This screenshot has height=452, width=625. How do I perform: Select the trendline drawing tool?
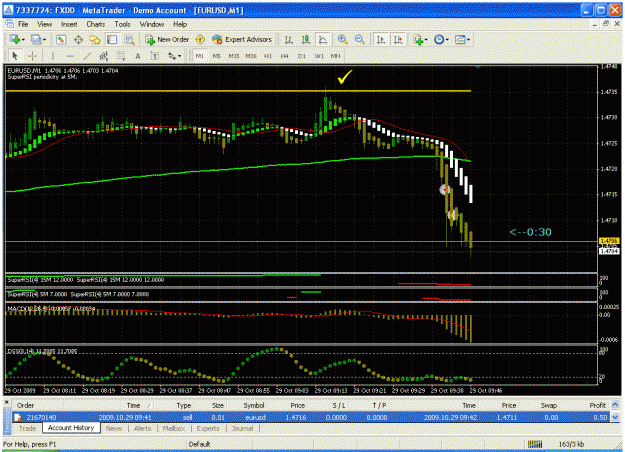(87, 56)
